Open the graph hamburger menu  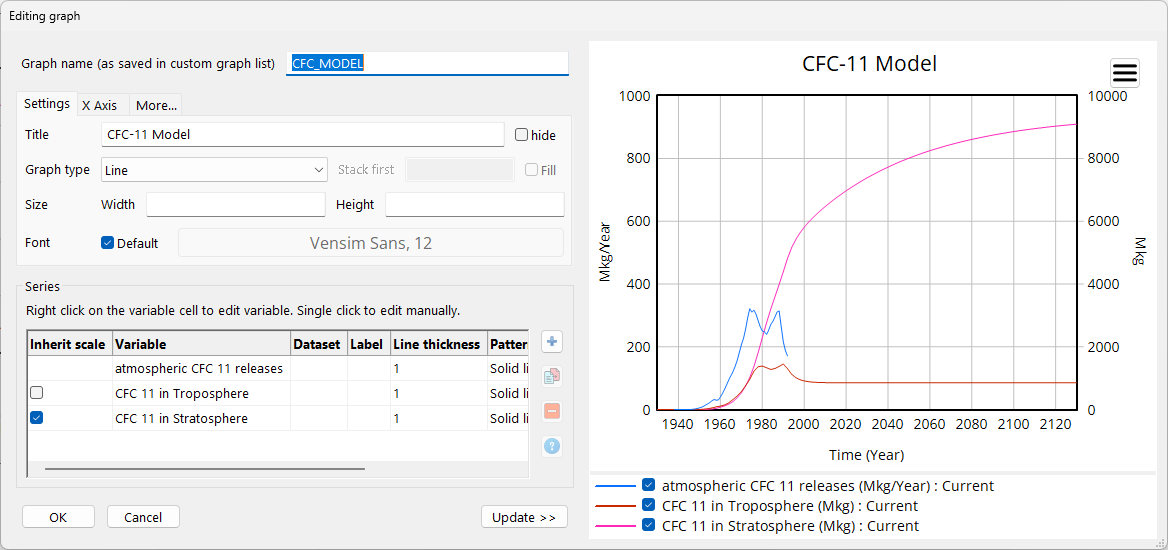pos(1125,73)
